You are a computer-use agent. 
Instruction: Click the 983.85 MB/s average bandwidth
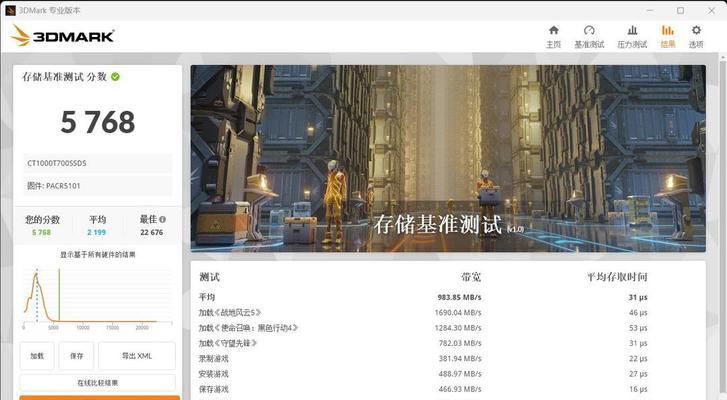pyautogui.click(x=459, y=297)
